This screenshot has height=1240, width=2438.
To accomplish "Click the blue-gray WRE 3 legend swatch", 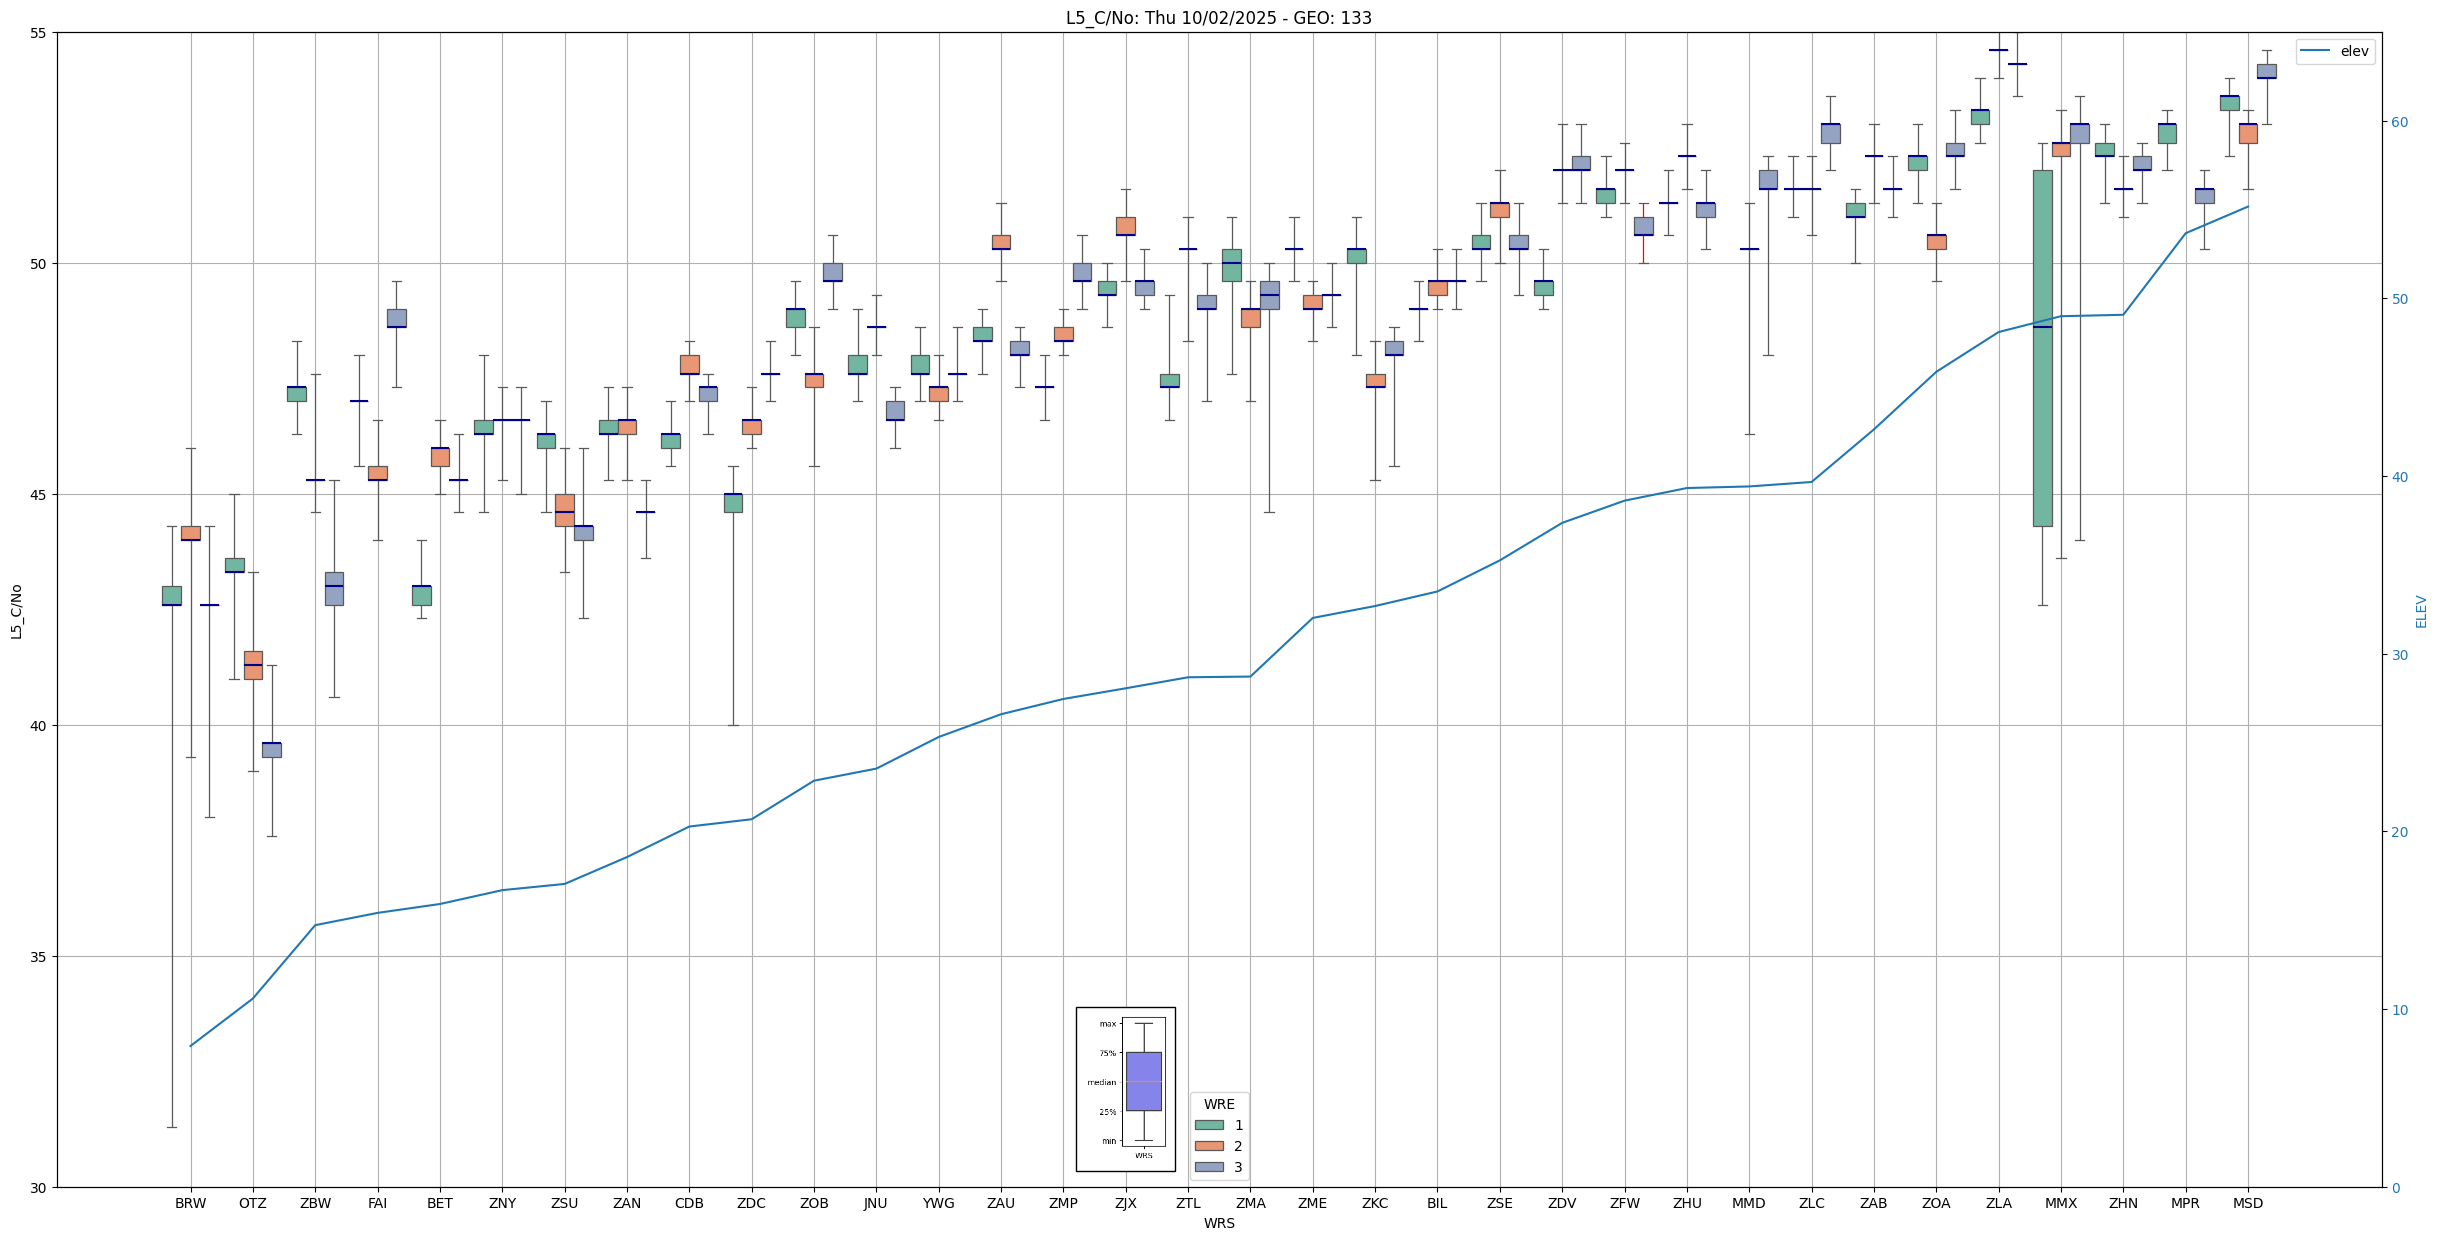I will [x=1208, y=1167].
